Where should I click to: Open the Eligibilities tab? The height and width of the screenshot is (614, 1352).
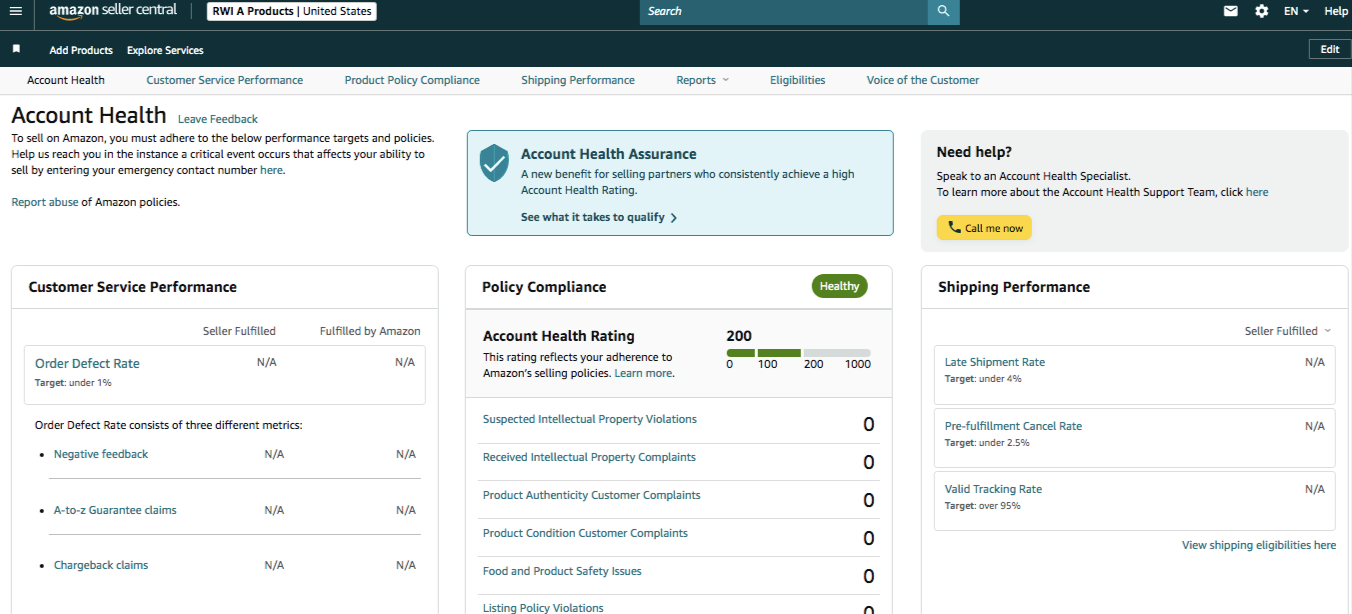(x=798, y=80)
